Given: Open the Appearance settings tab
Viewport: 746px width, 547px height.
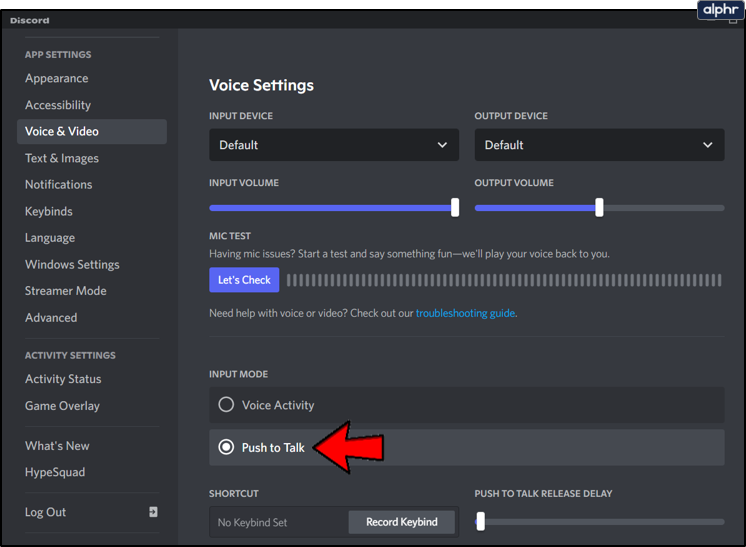Looking at the screenshot, I should [57, 78].
